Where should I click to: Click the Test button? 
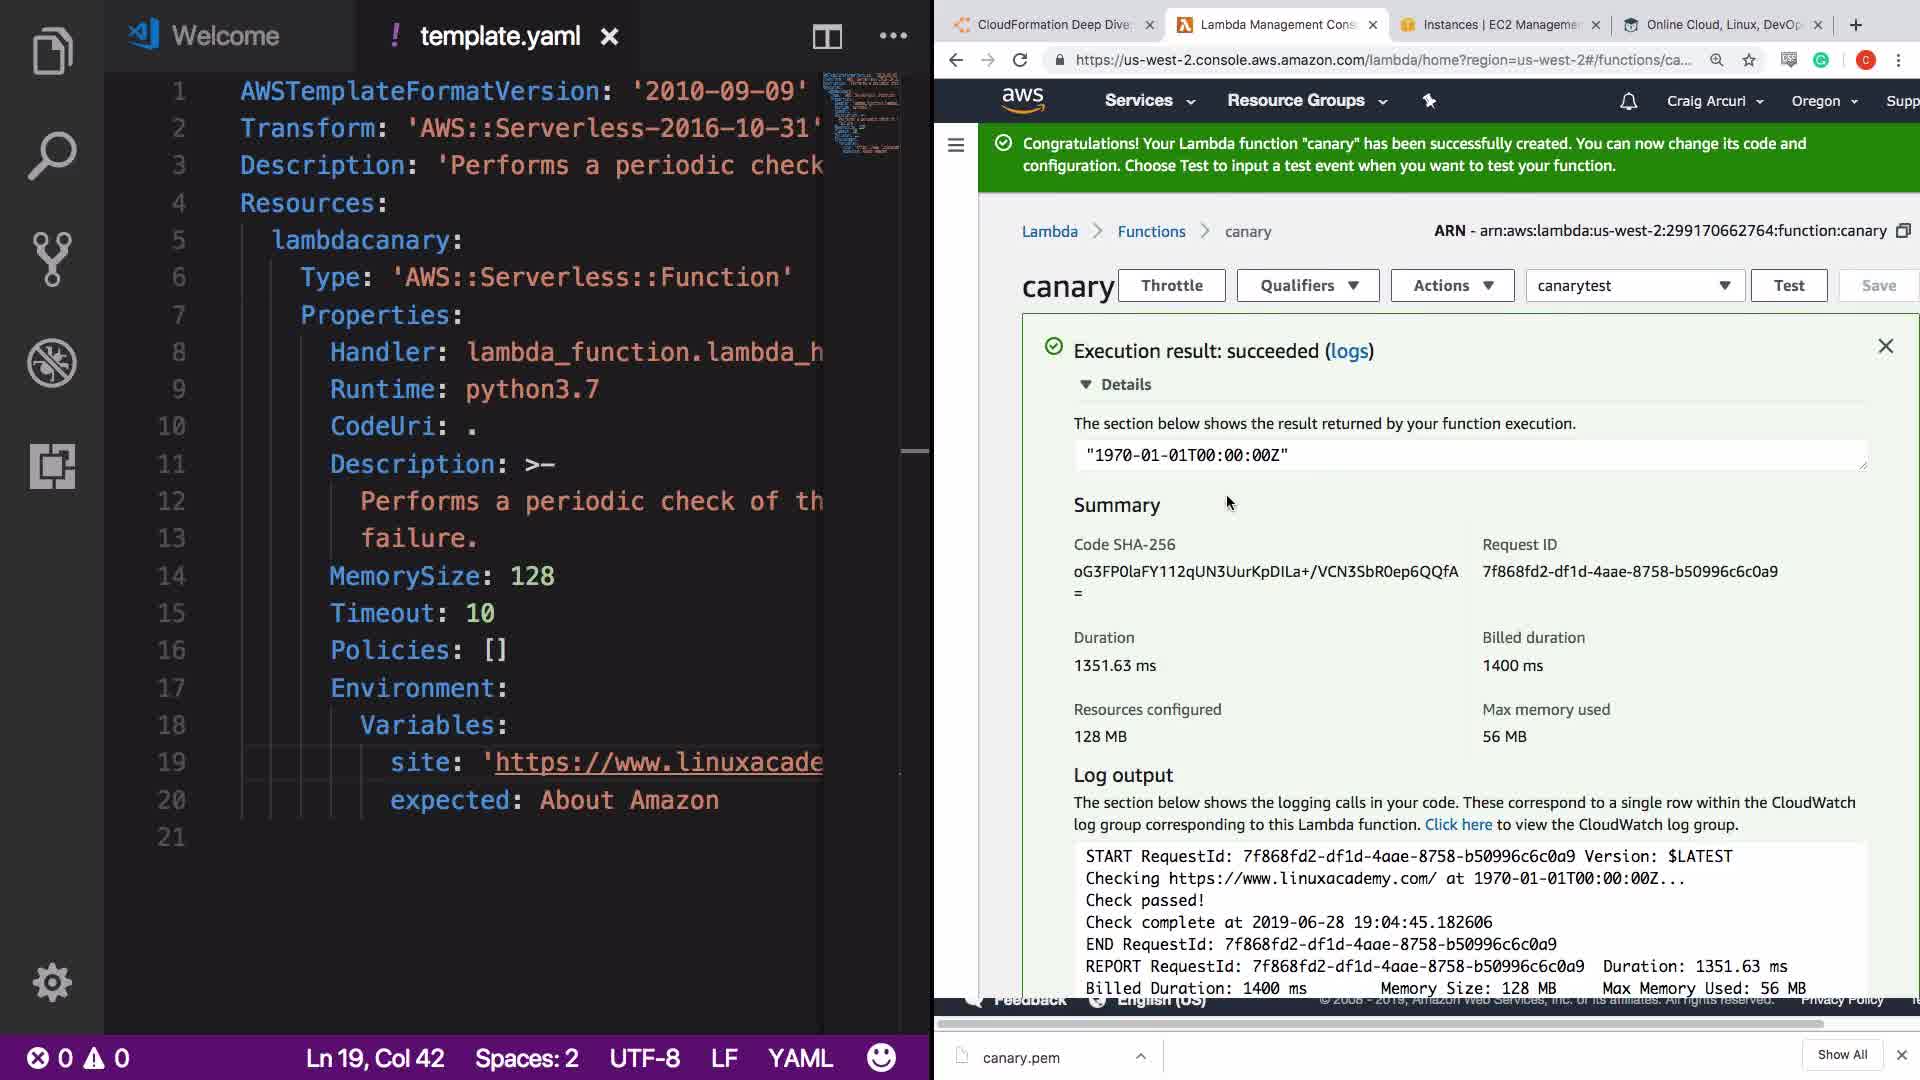1788,286
